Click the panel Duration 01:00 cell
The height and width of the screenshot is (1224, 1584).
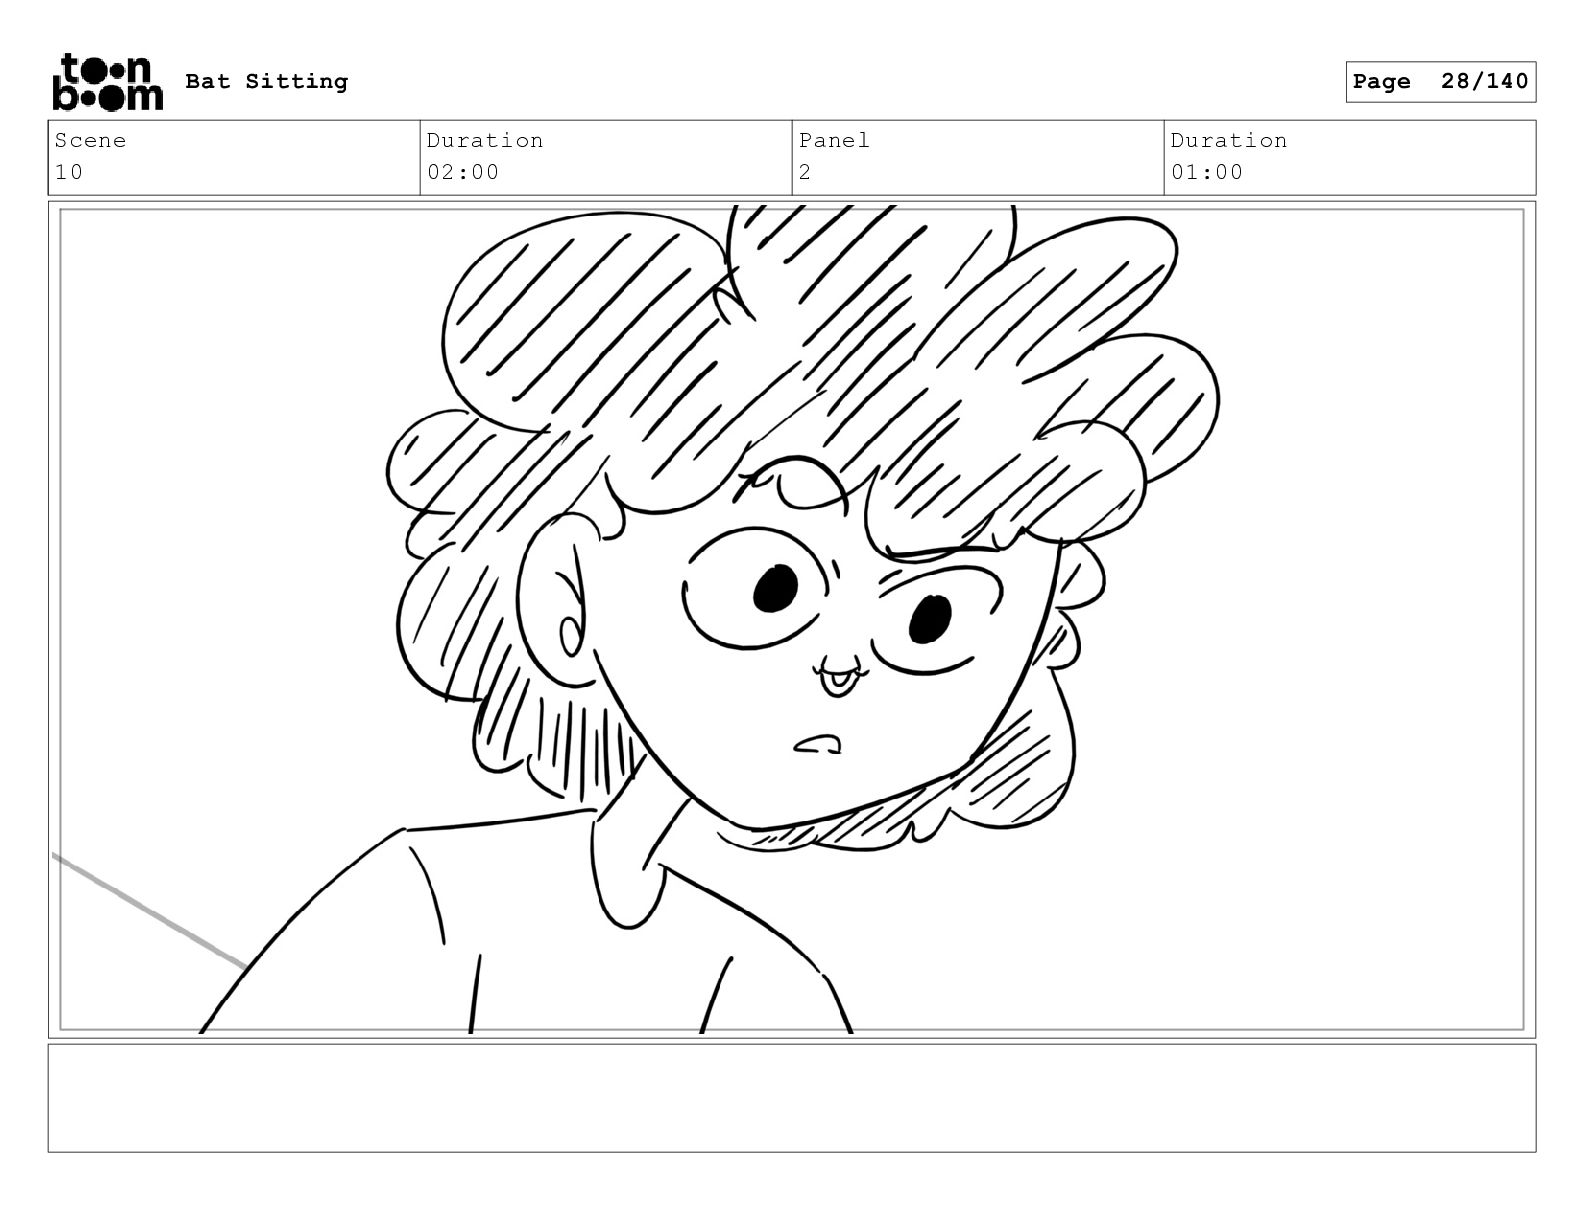click(x=1350, y=157)
